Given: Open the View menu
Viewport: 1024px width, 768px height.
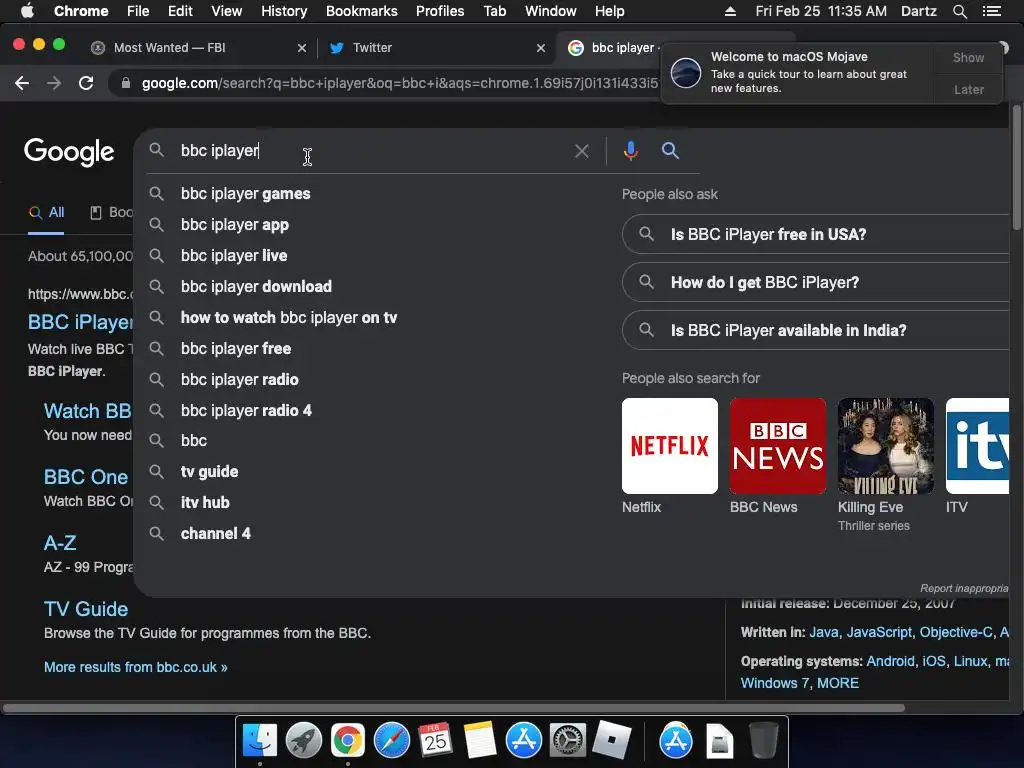Looking at the screenshot, I should (x=227, y=11).
